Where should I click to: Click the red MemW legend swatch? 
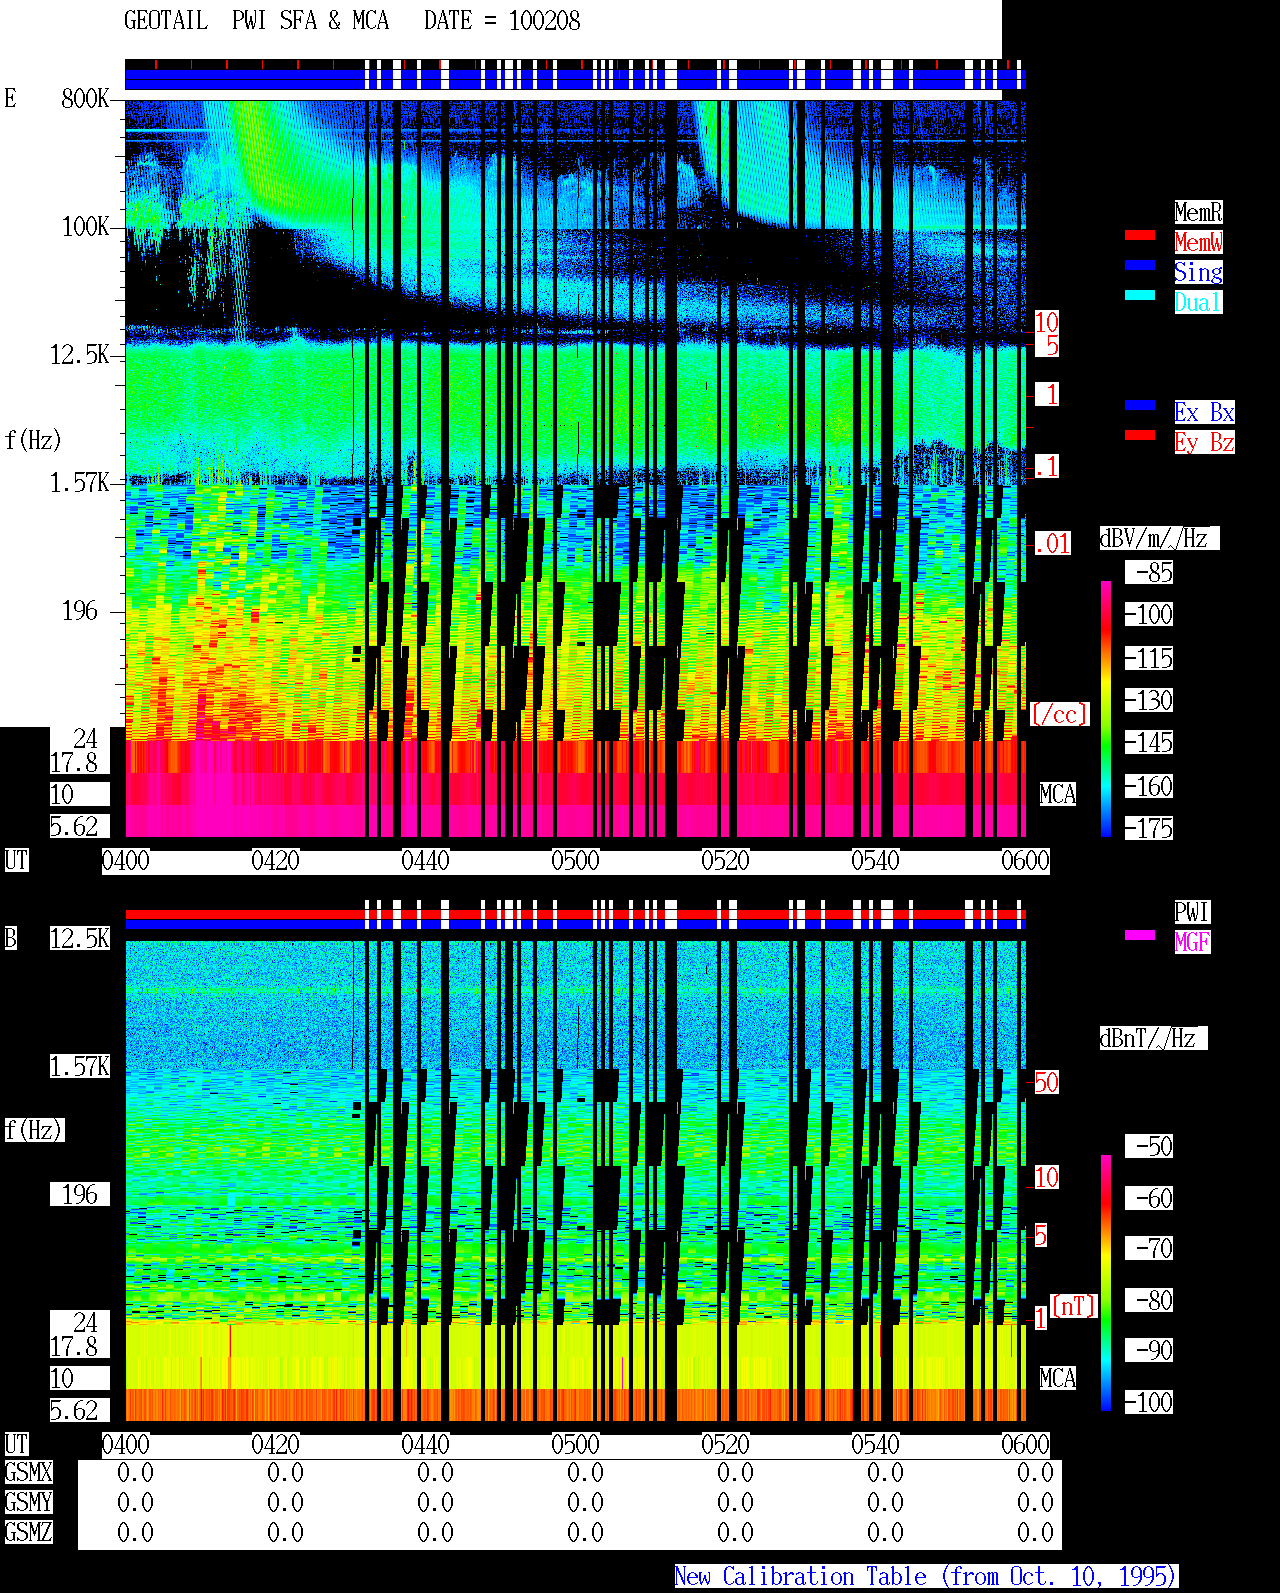point(1140,235)
